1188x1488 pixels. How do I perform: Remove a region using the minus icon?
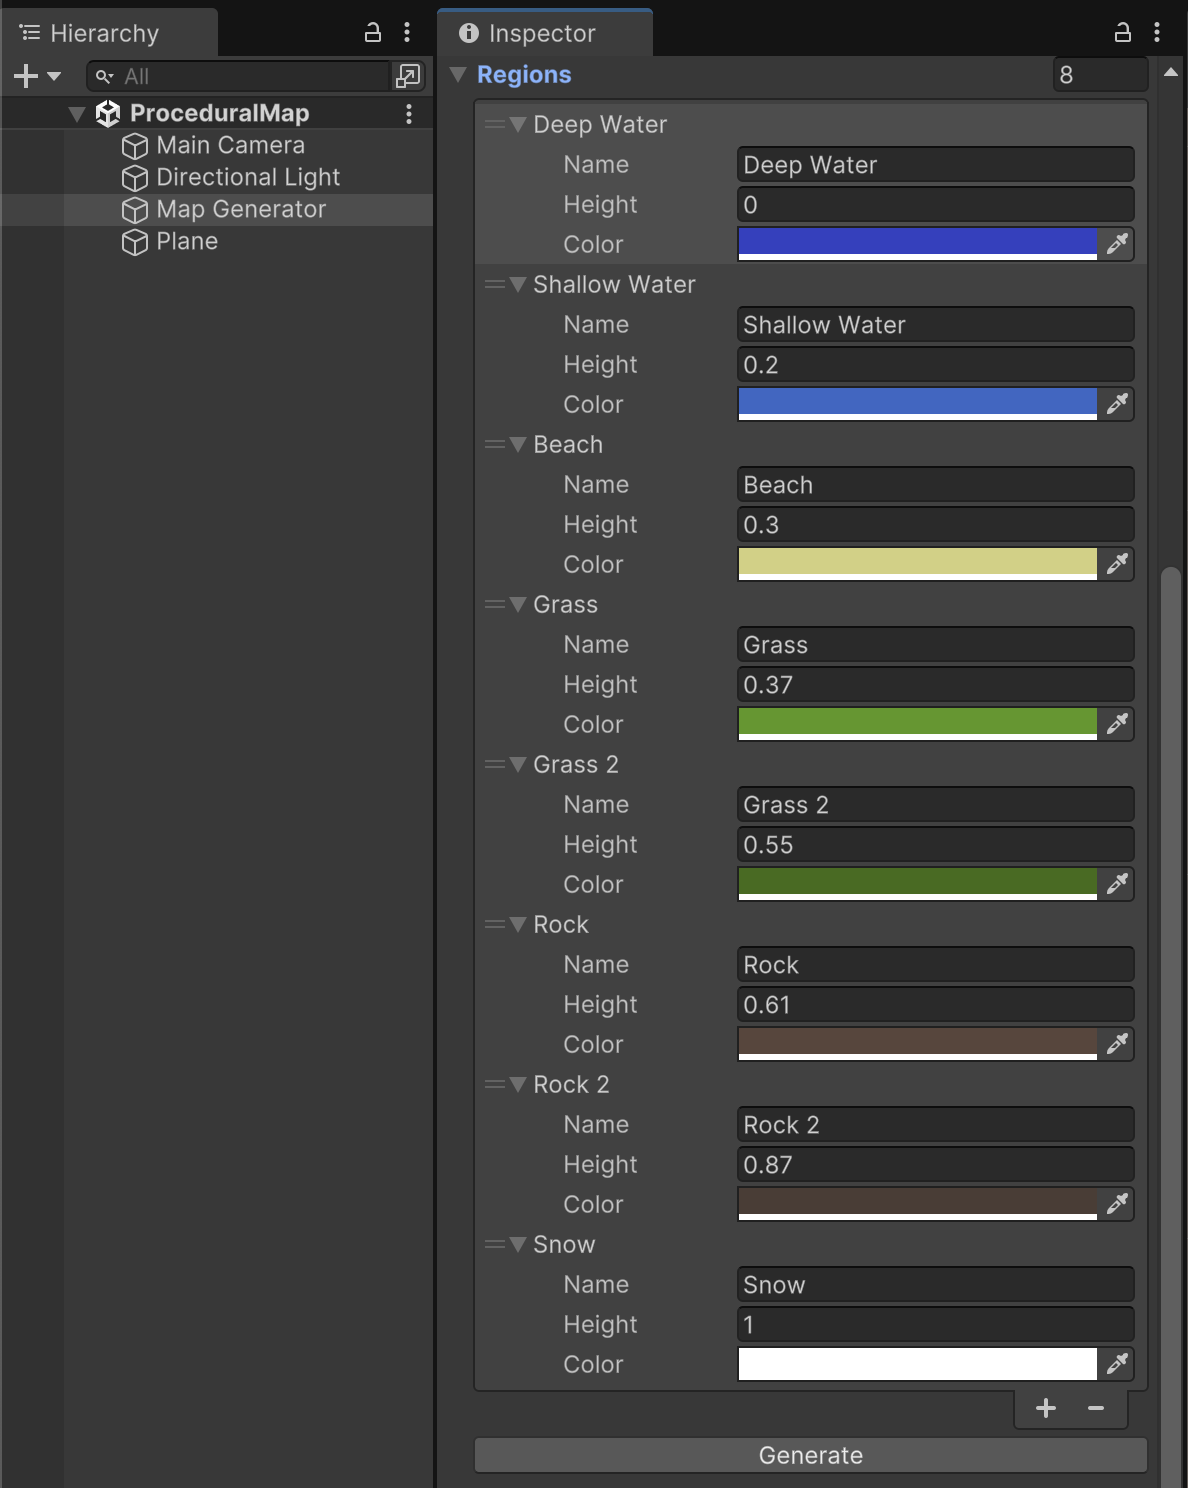point(1096,1408)
